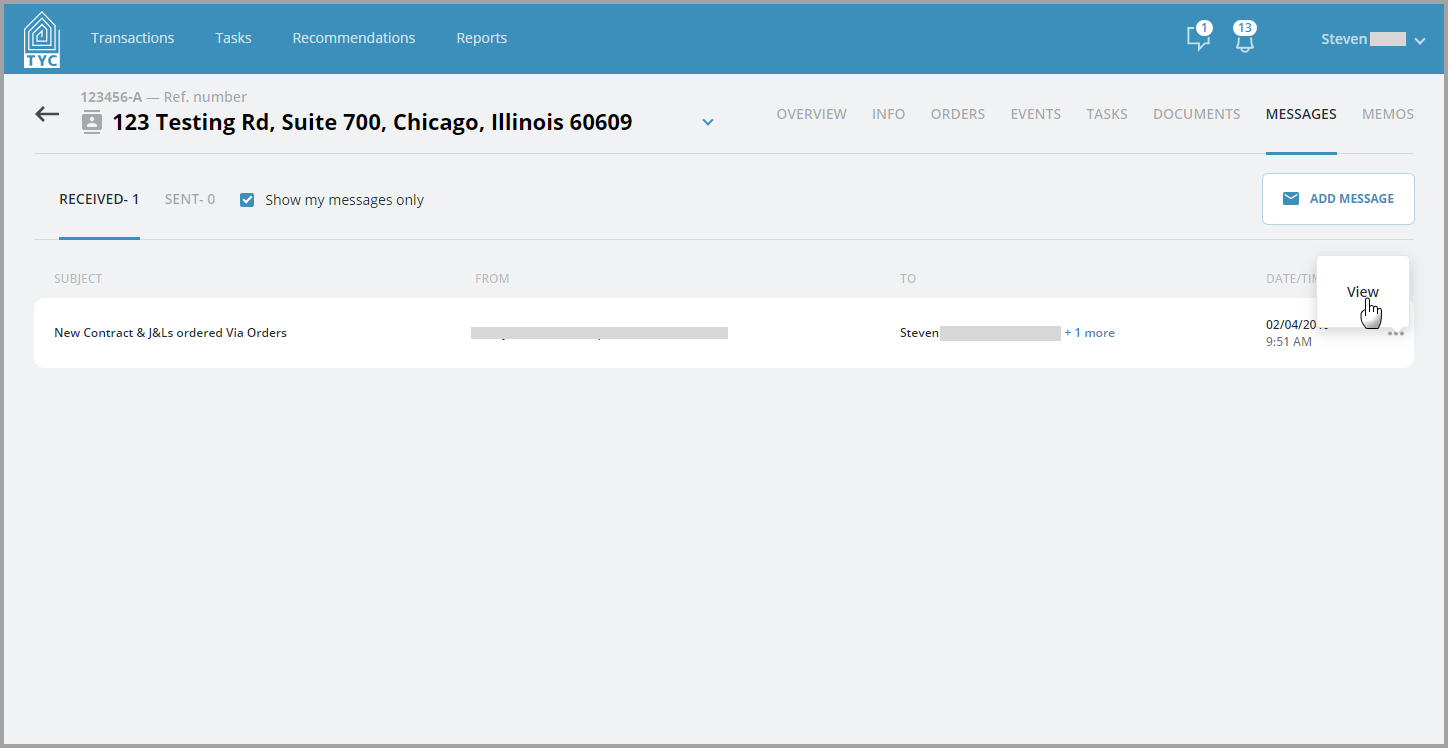
Task: Open Recommendations in the top navigation
Action: point(354,38)
